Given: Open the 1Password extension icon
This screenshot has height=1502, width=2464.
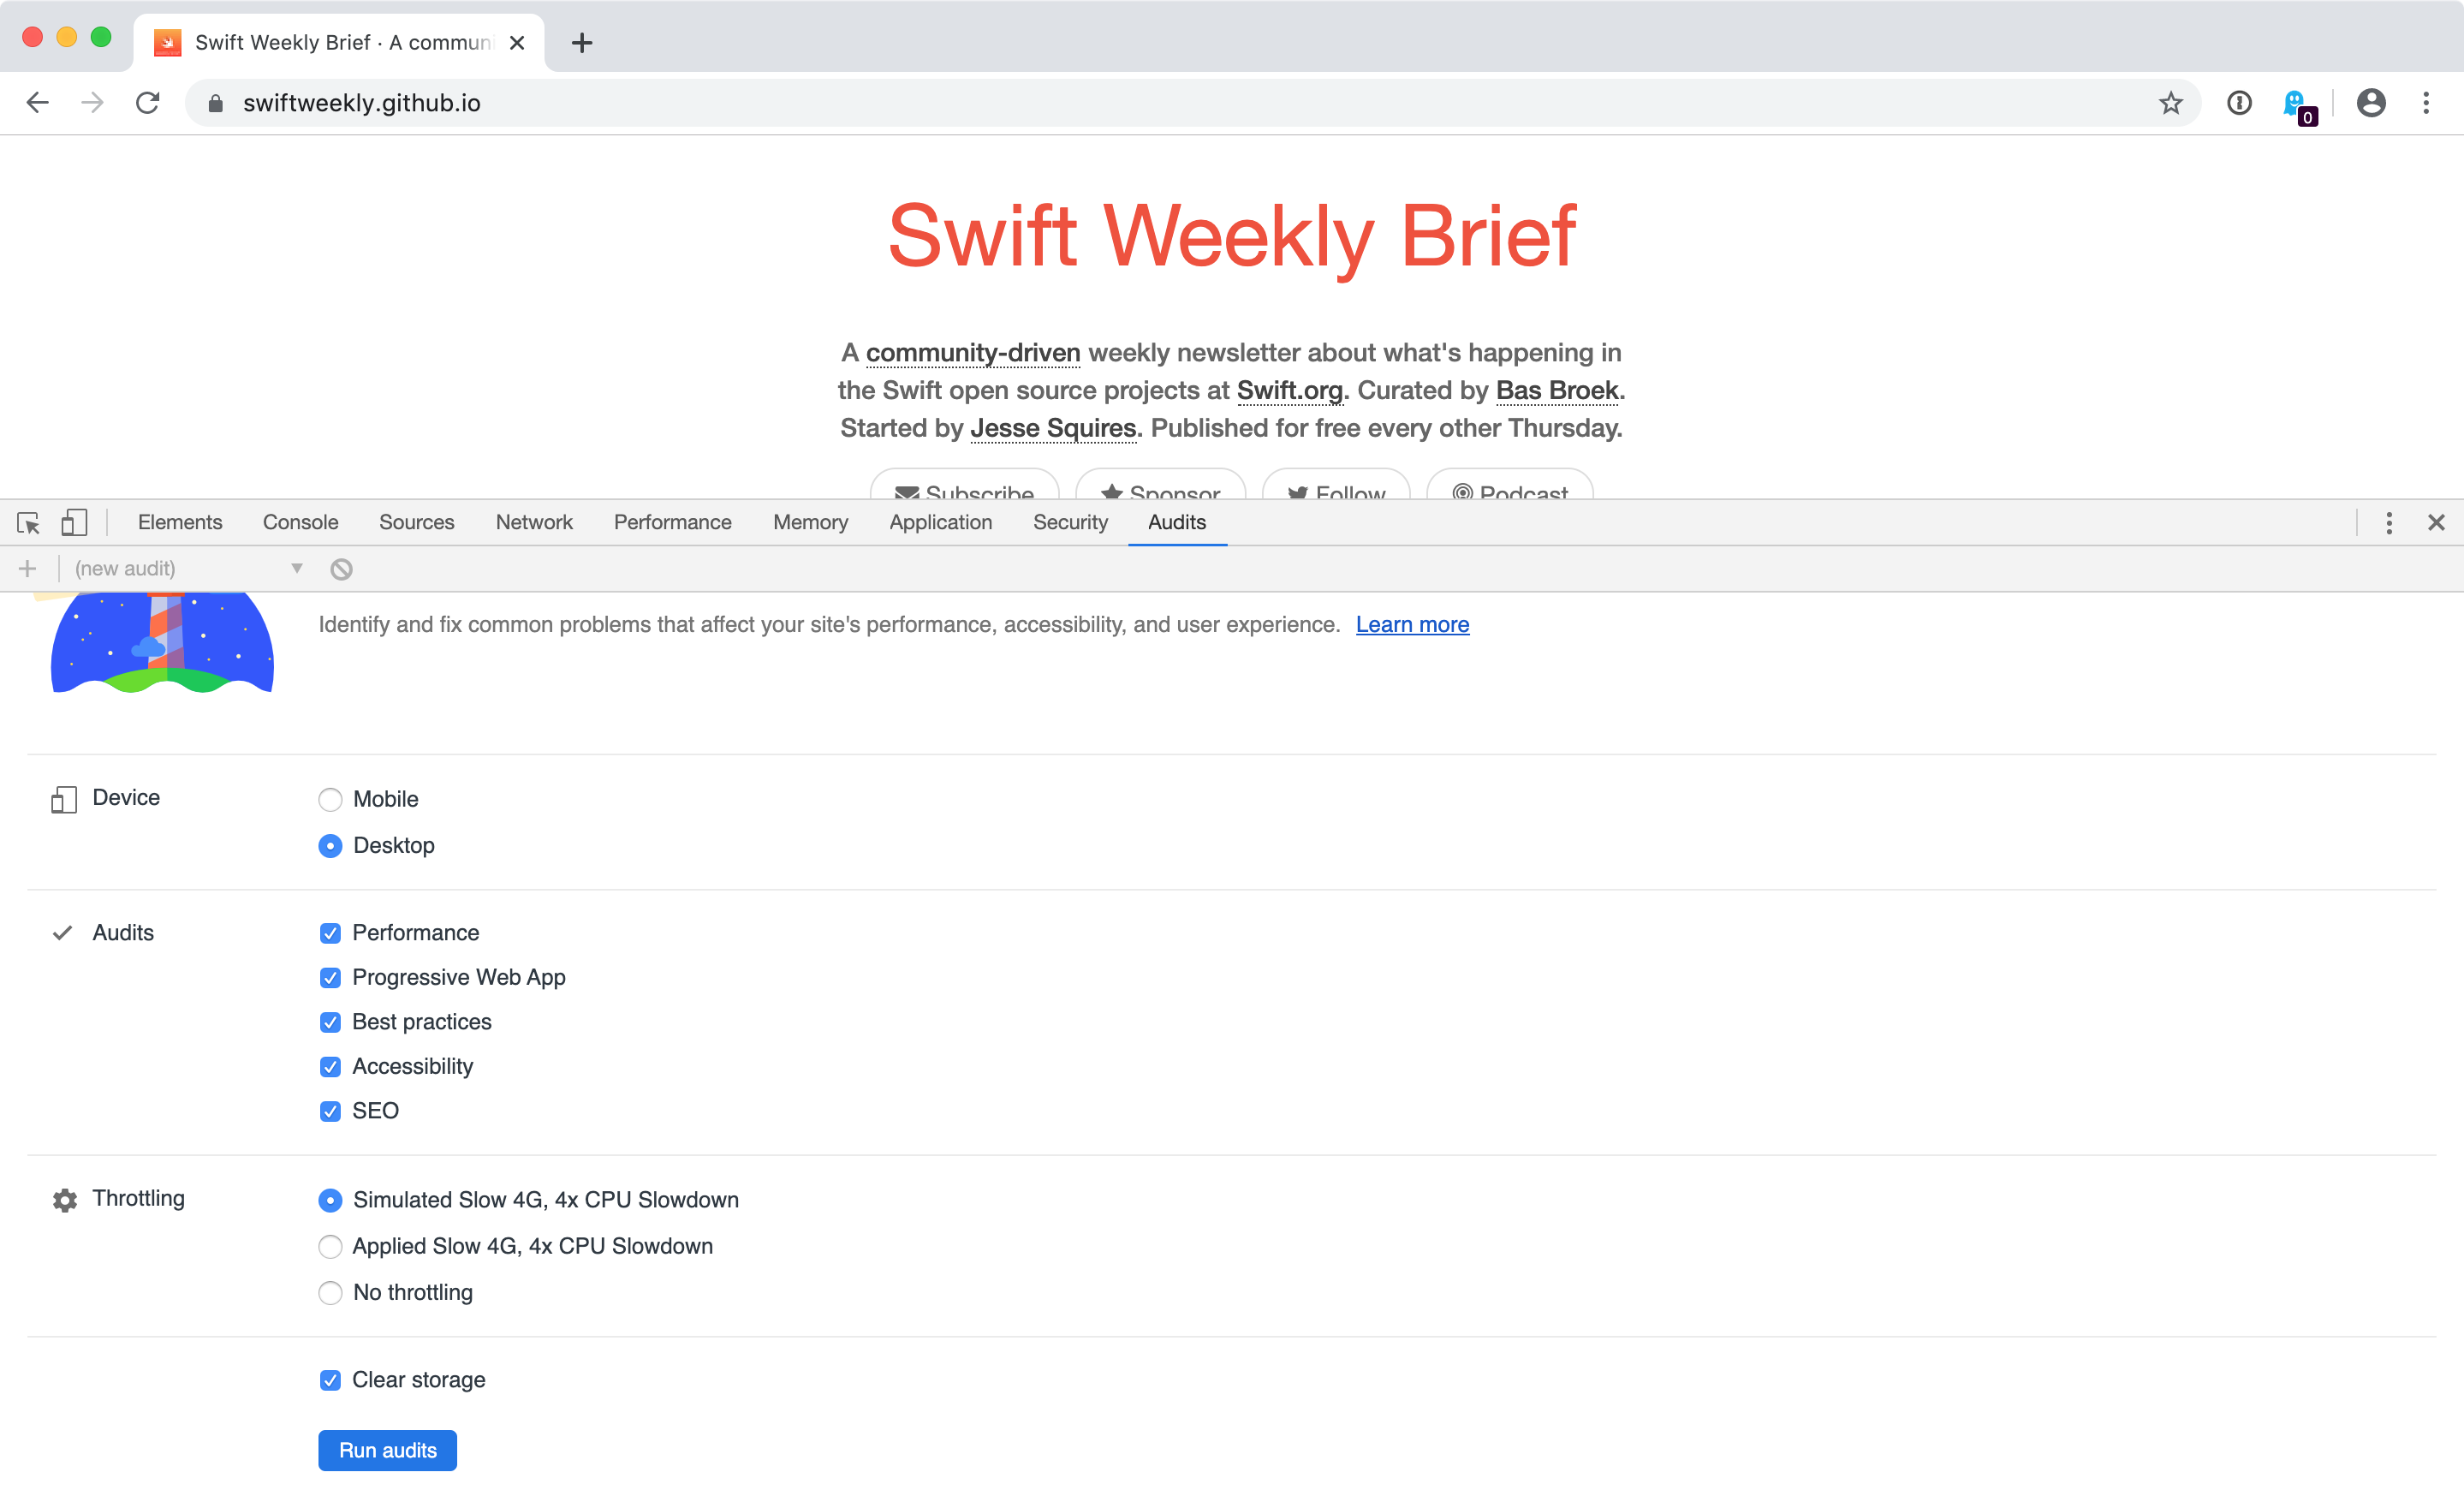Looking at the screenshot, I should pyautogui.click(x=2239, y=103).
